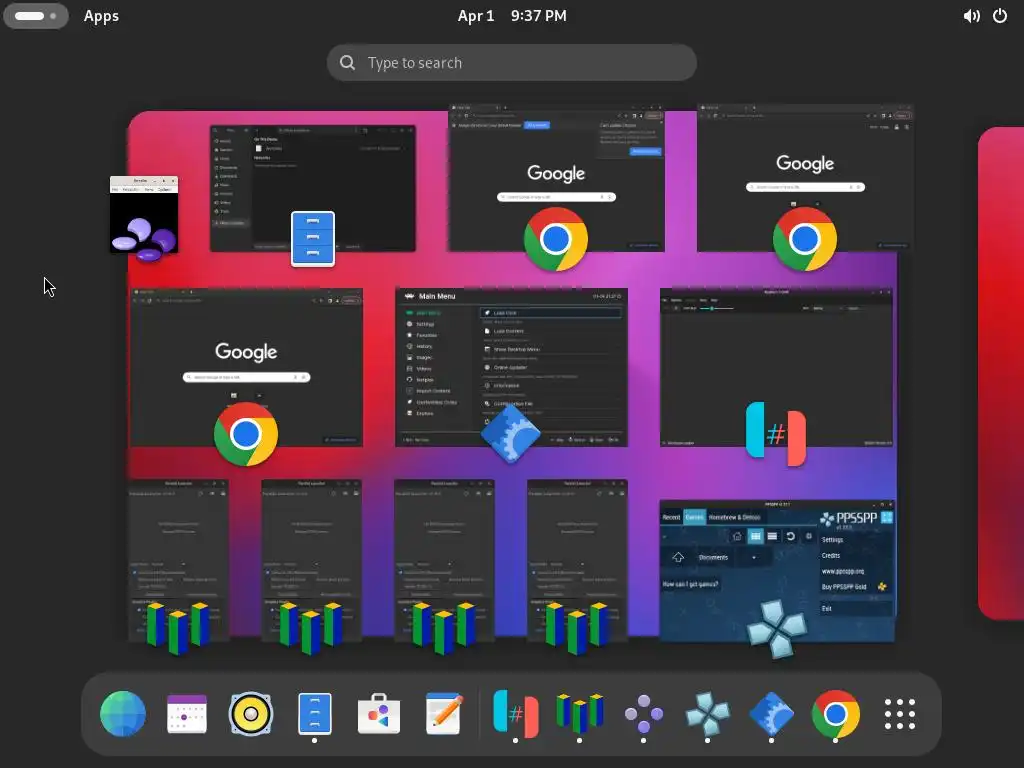Click gear icon in PPSSPP toolbar
The width and height of the screenshot is (1024, 768).
[808, 536]
